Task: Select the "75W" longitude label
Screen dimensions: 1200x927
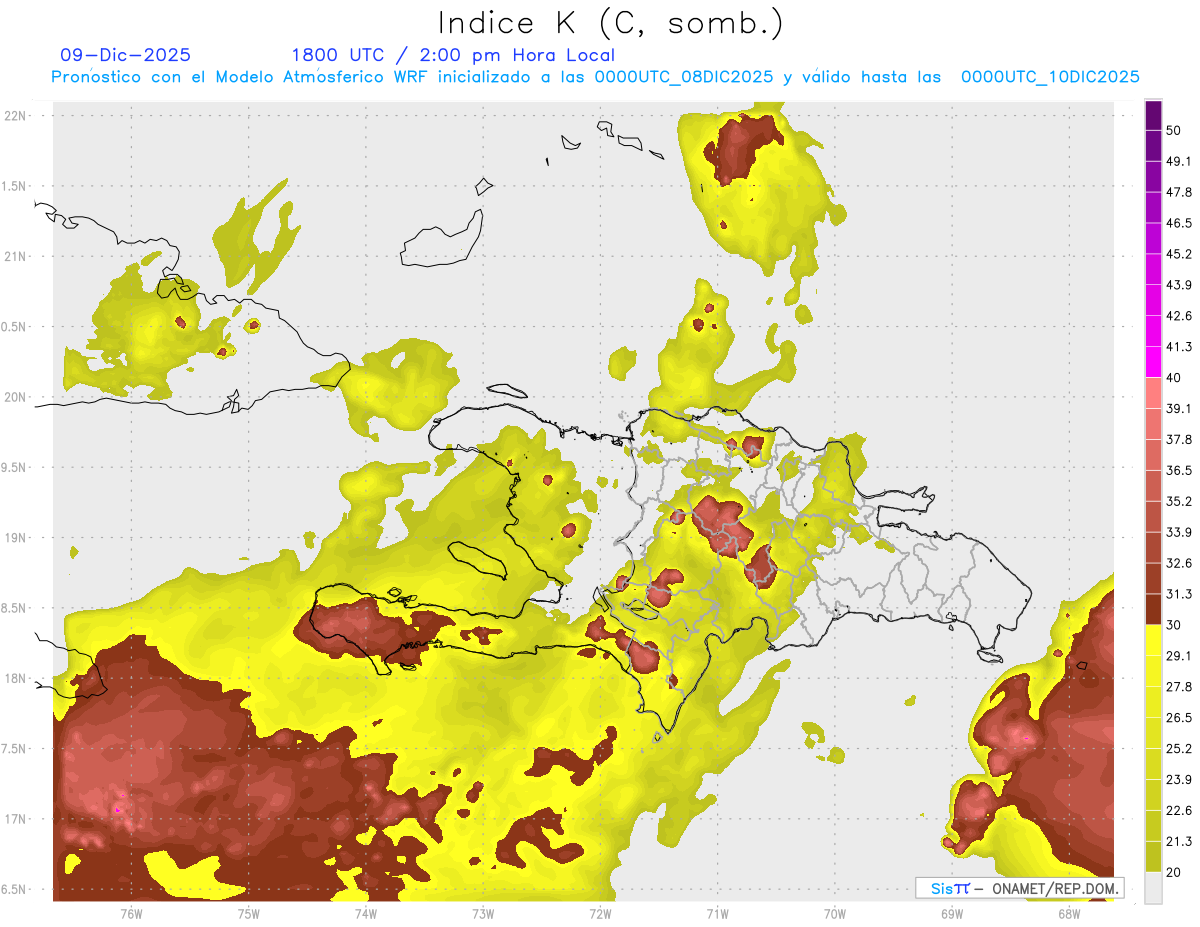Action: tap(248, 913)
